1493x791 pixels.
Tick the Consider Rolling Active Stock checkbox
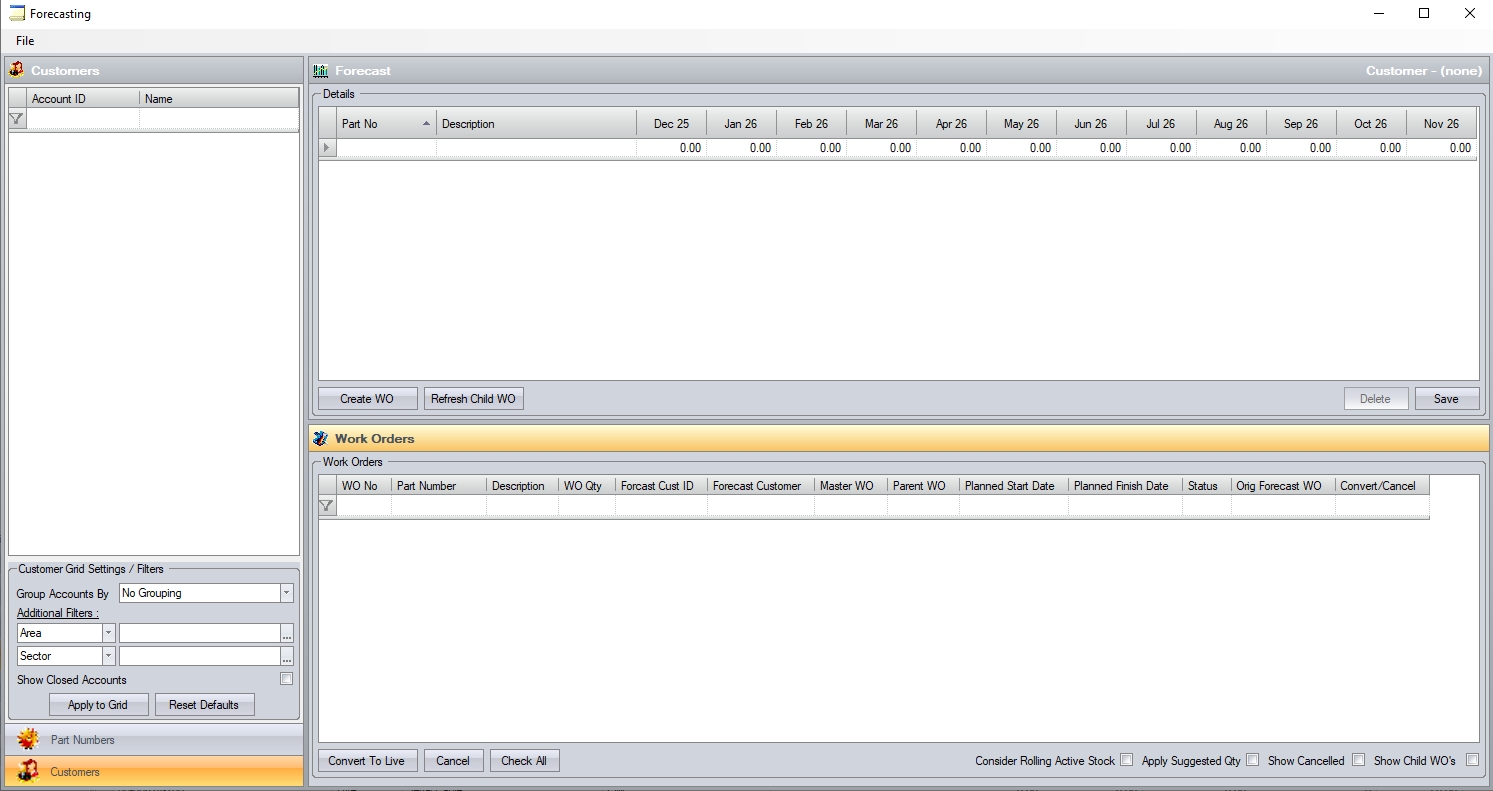[1127, 760]
